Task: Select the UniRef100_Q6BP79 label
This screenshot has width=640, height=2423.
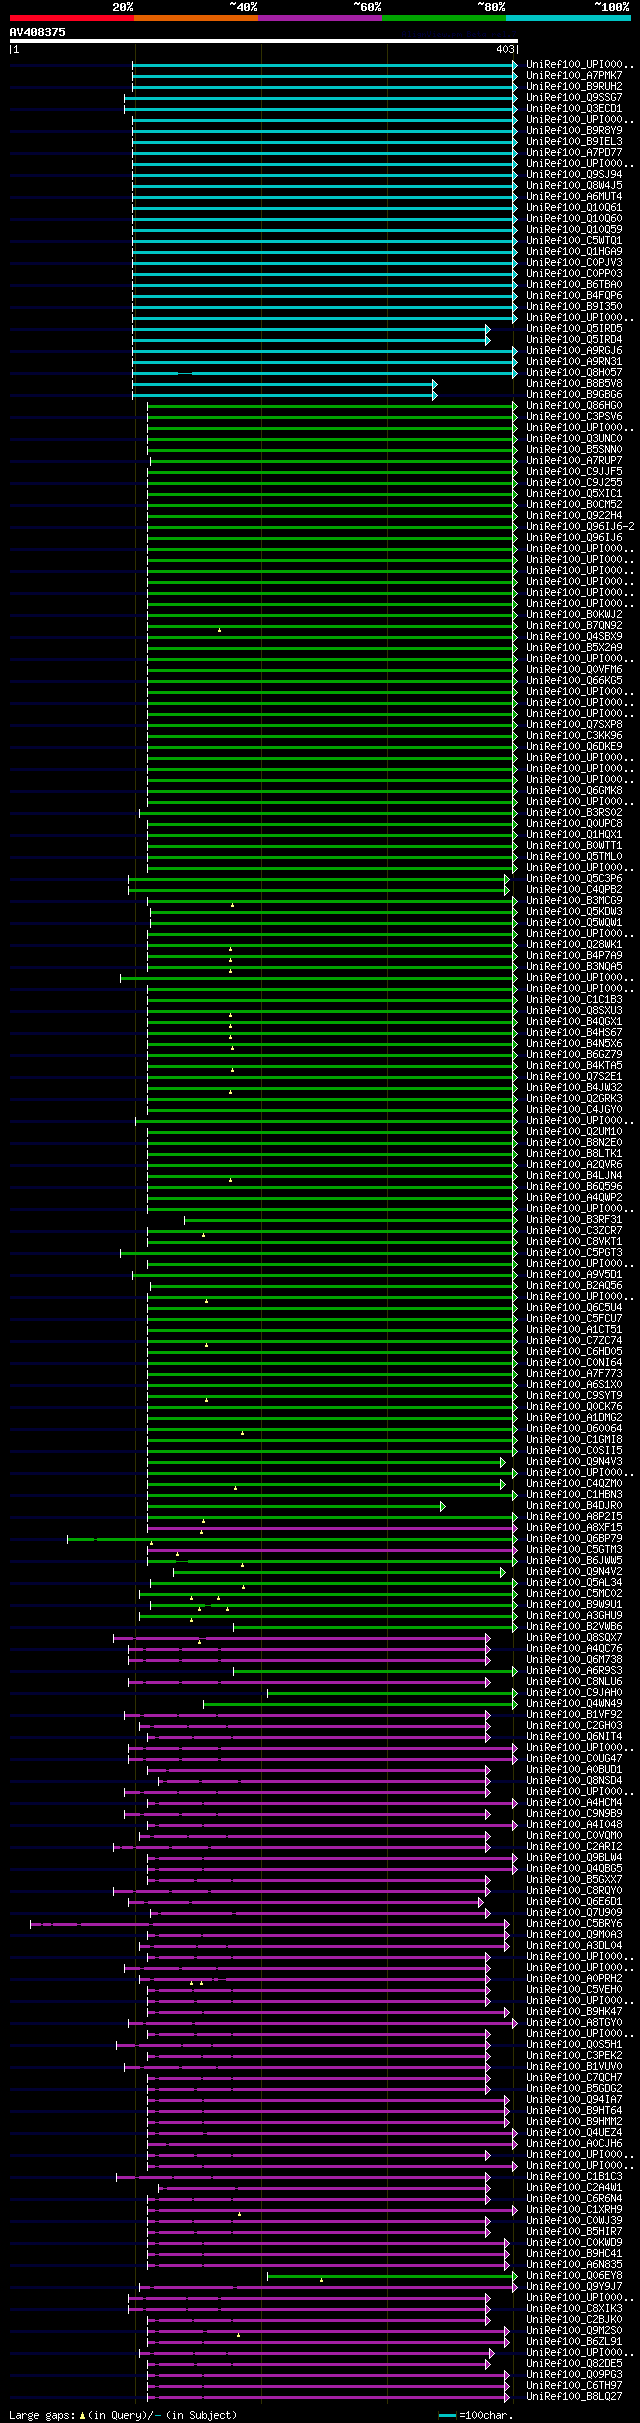Action: [x=574, y=1538]
